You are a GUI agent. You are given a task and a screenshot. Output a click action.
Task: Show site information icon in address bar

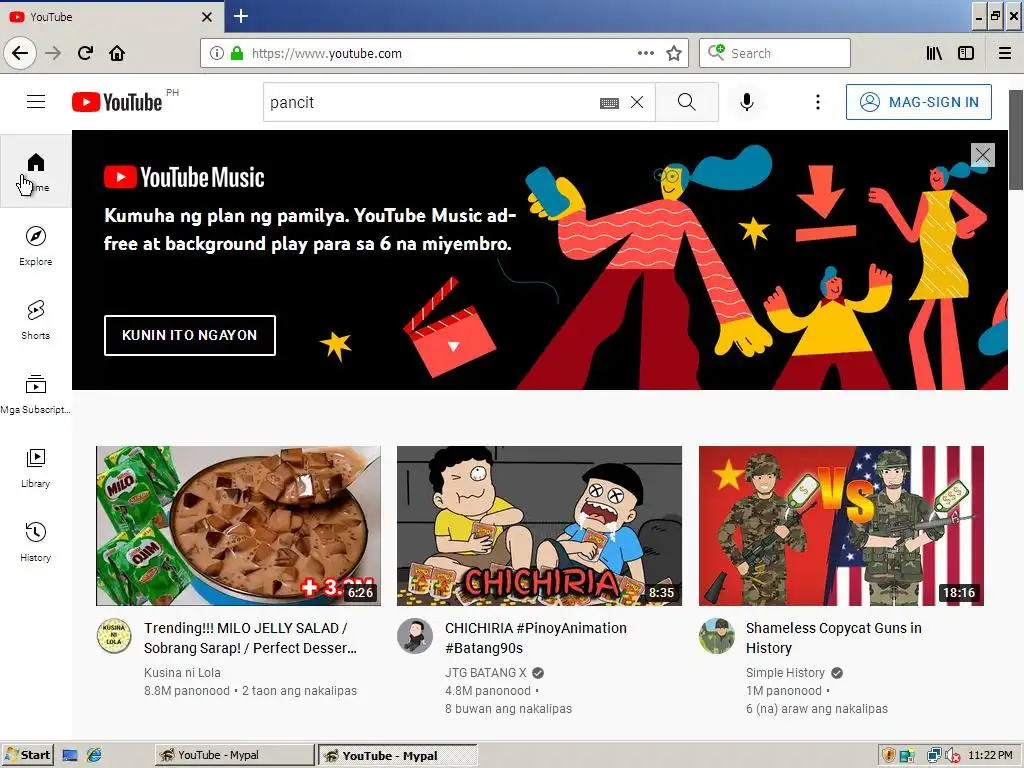pyautogui.click(x=217, y=53)
